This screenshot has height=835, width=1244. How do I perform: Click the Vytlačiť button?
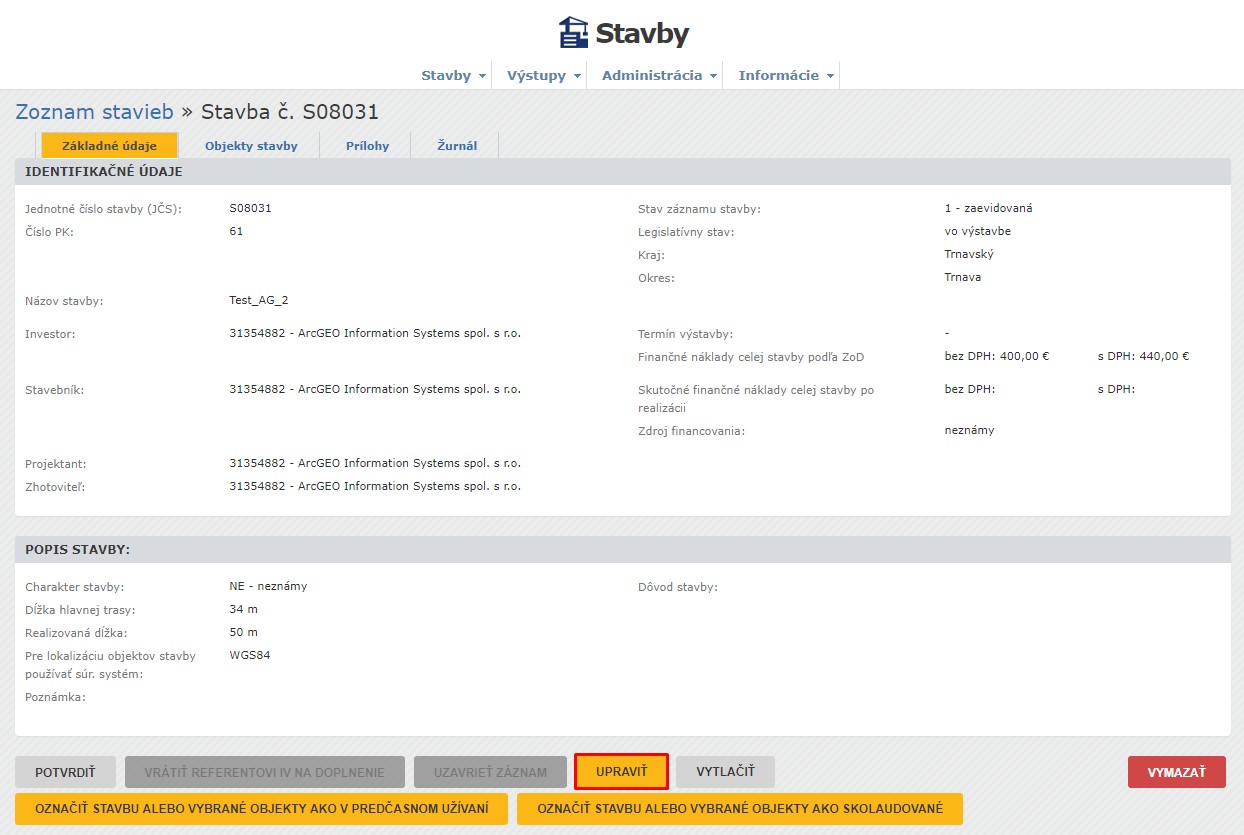click(725, 772)
